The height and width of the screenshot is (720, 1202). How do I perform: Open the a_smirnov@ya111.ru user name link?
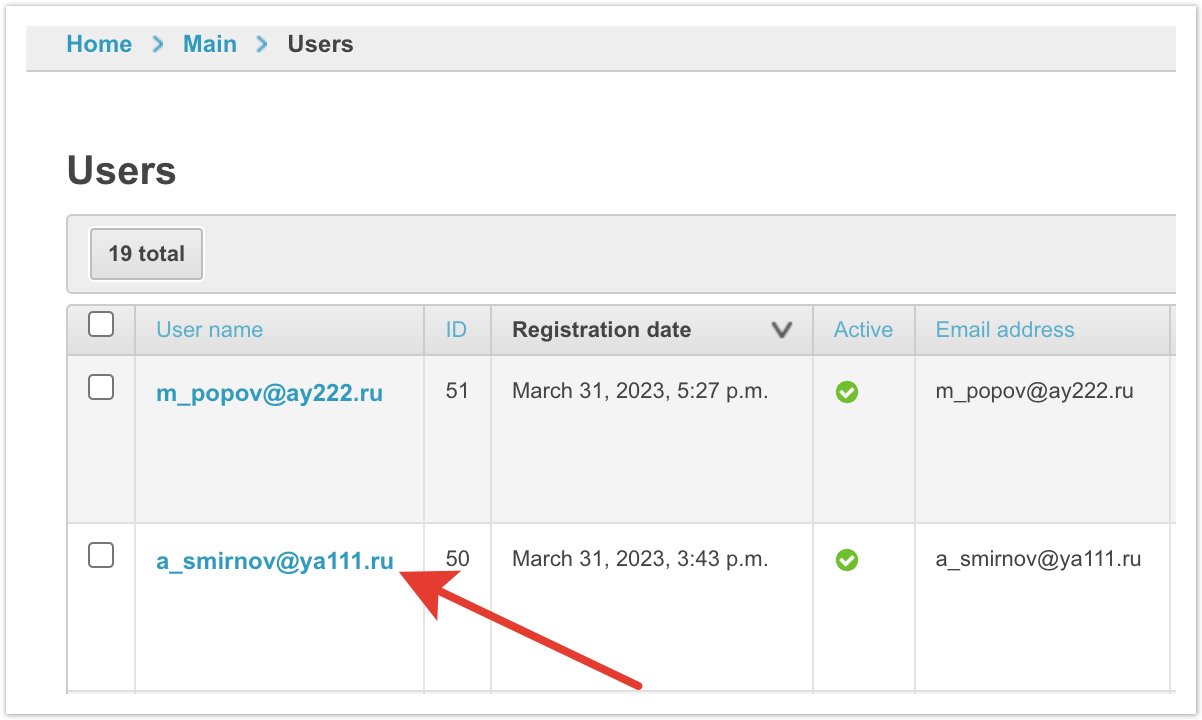274,561
